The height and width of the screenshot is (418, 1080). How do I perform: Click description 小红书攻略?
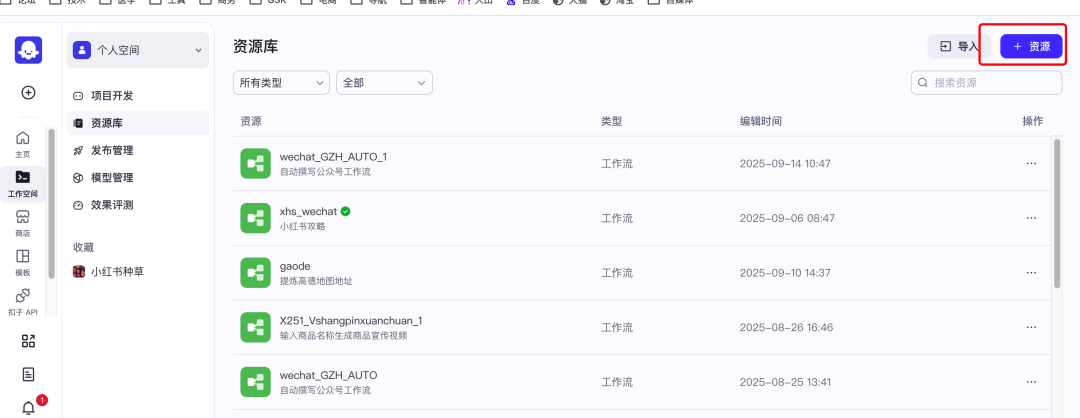pos(302,227)
